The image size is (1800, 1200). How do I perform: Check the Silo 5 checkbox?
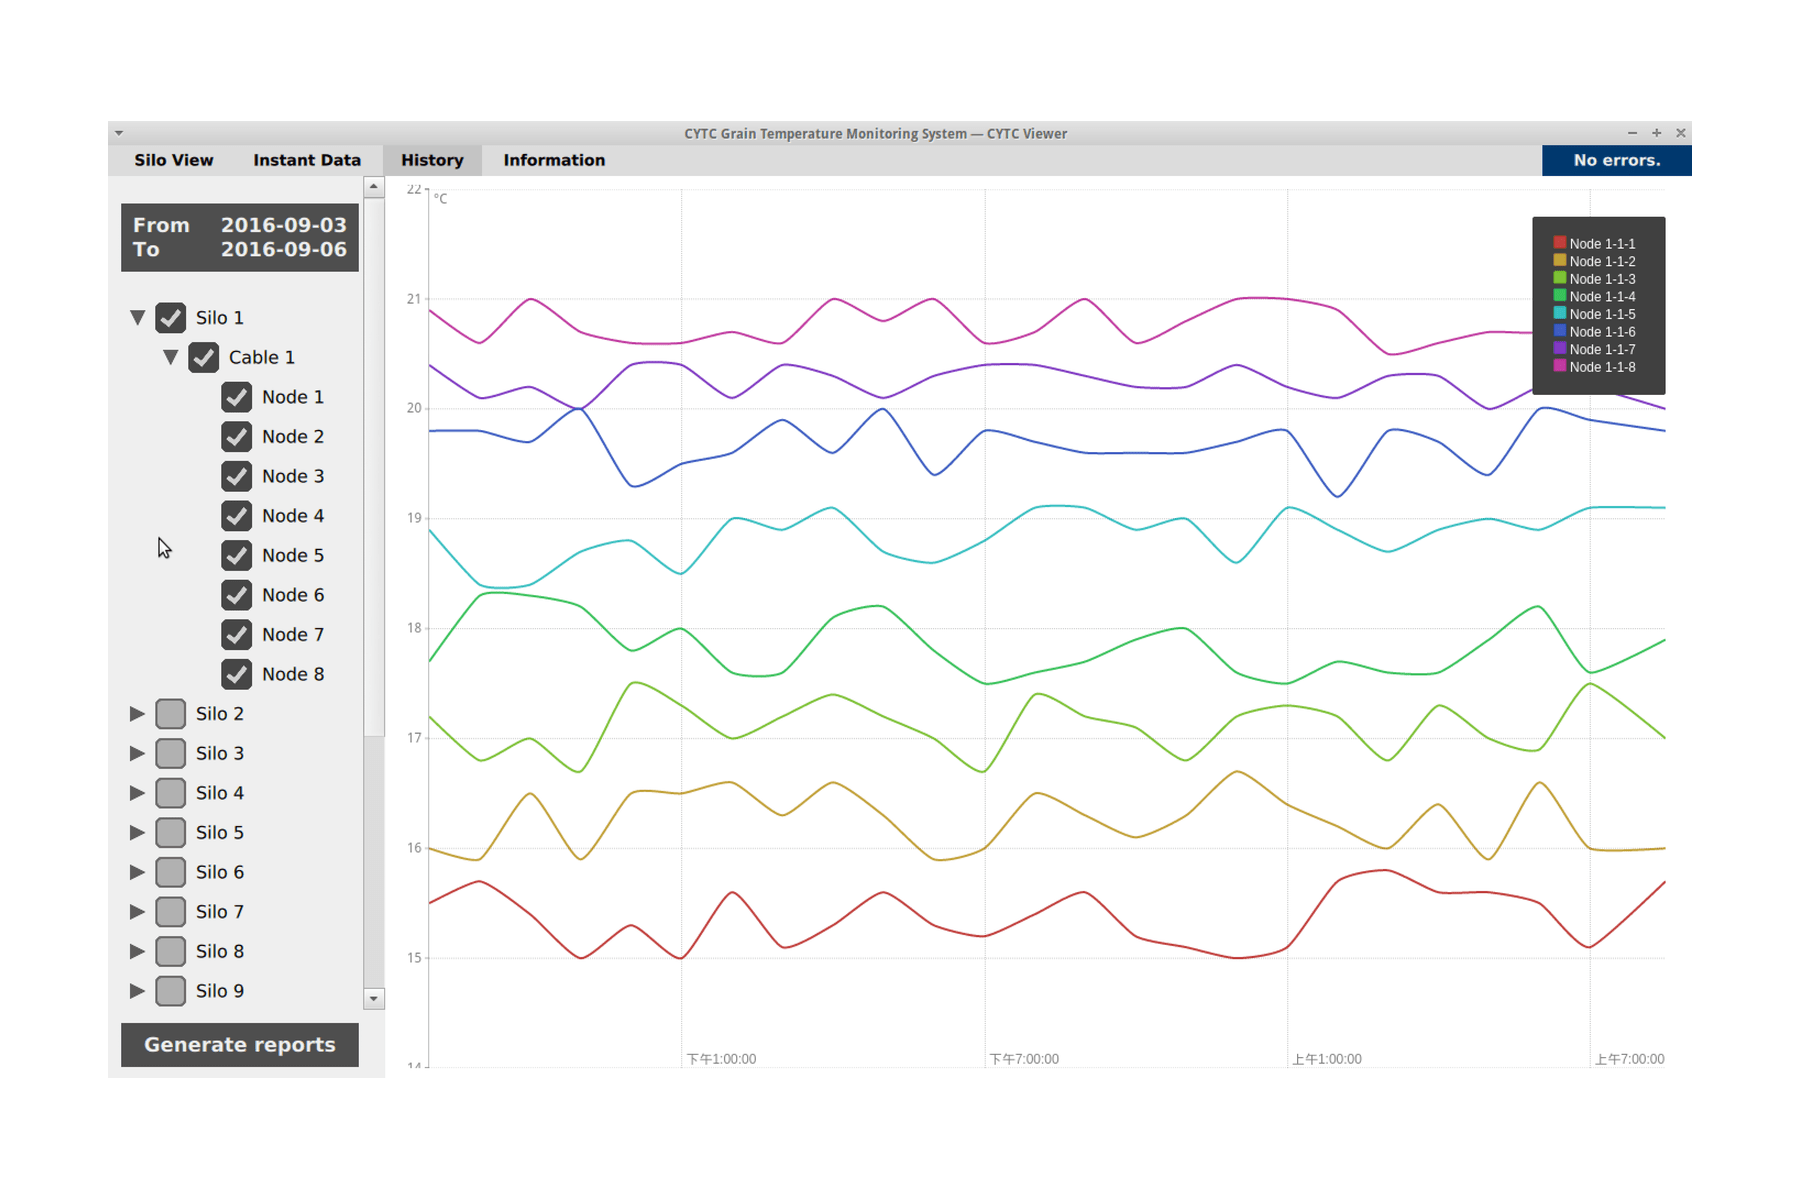point(171,833)
